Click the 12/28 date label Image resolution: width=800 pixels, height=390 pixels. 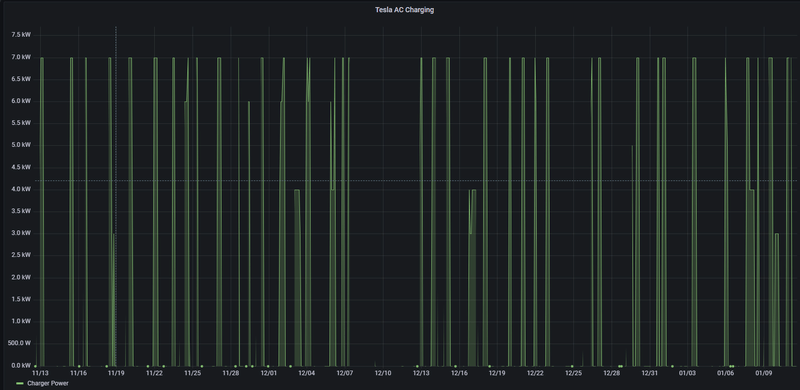pyautogui.click(x=611, y=373)
